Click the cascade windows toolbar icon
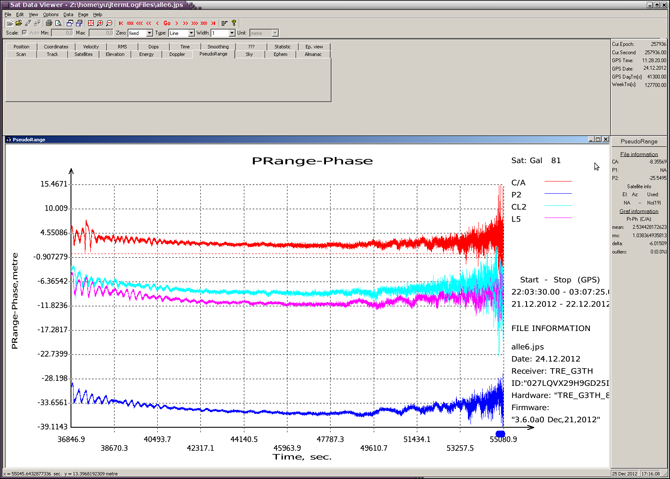Viewport: 670px width, 479px height. coord(70,23)
